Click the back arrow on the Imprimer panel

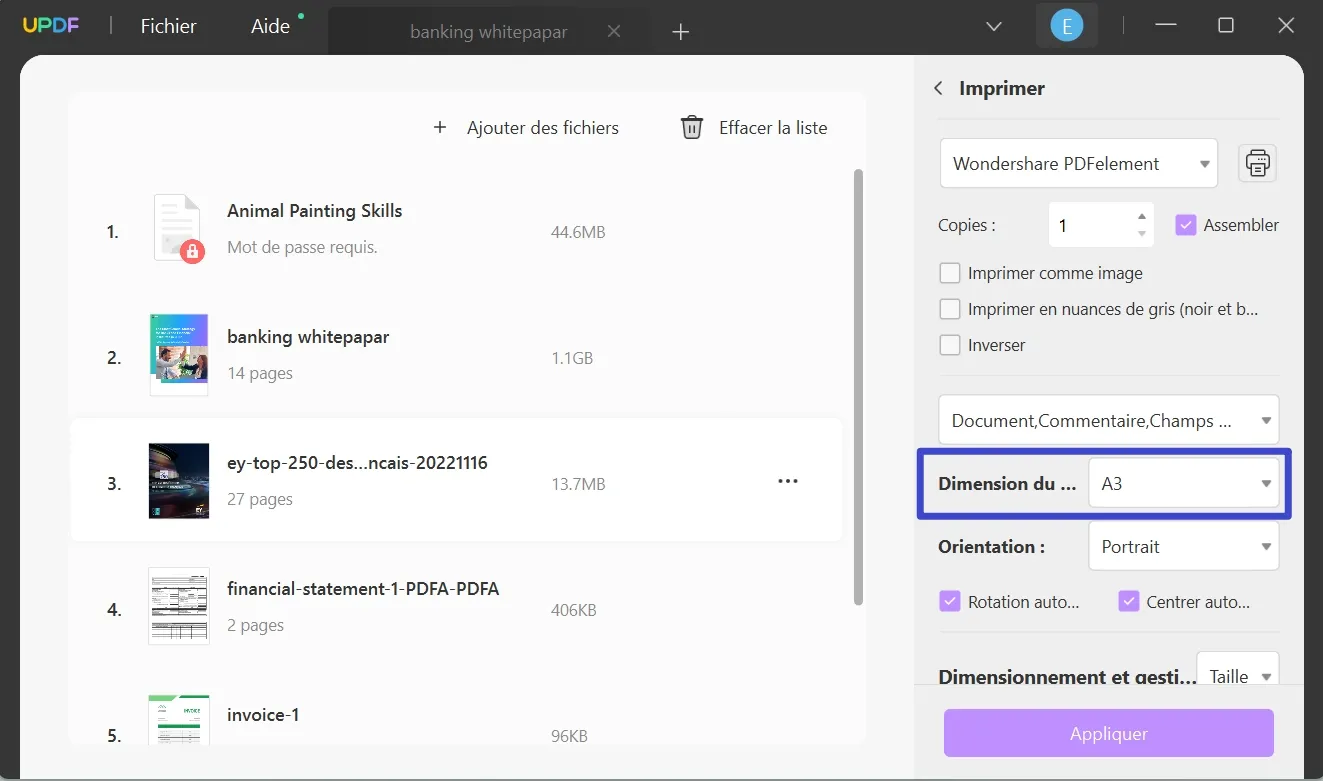point(938,88)
